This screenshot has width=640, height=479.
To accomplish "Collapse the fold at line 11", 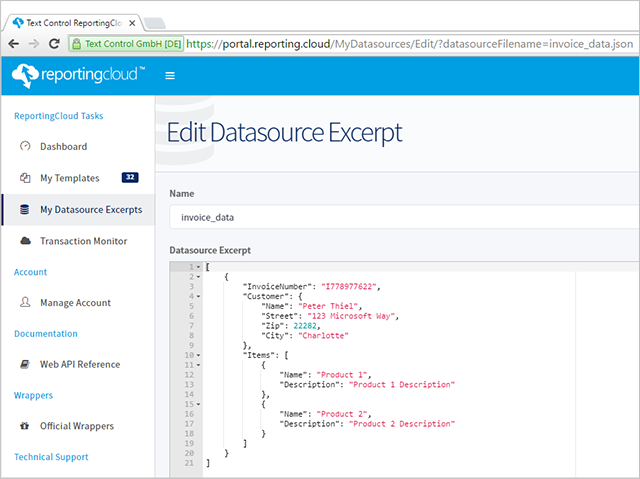I will point(199,365).
